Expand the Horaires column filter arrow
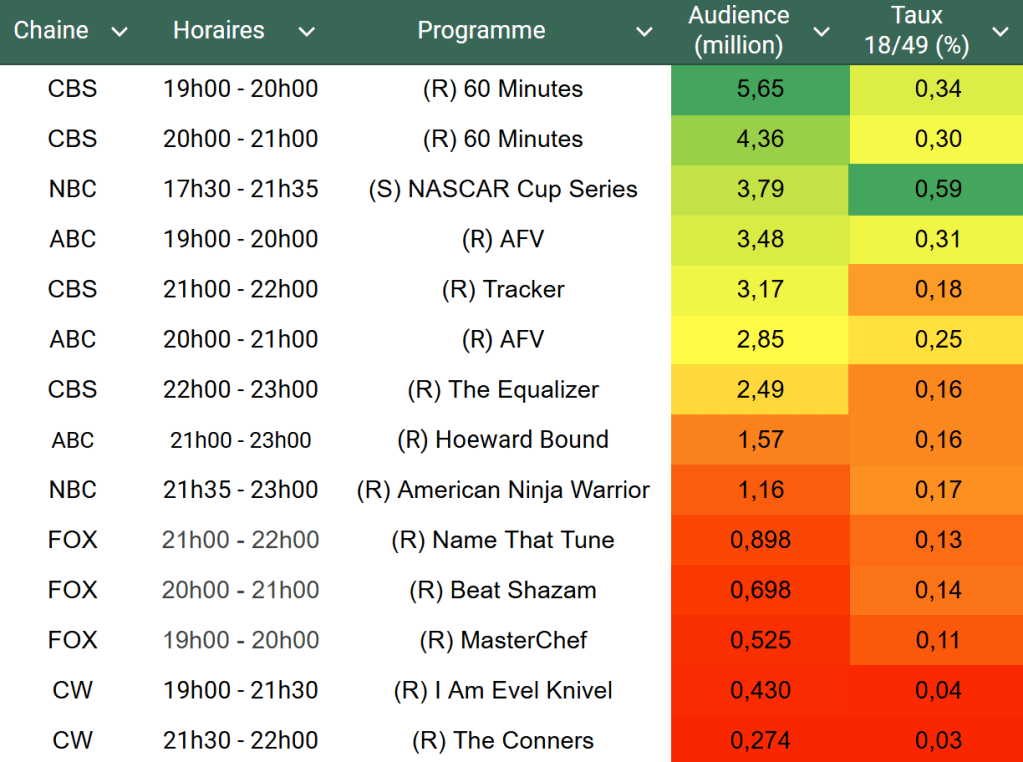The height and width of the screenshot is (762, 1023). [307, 32]
